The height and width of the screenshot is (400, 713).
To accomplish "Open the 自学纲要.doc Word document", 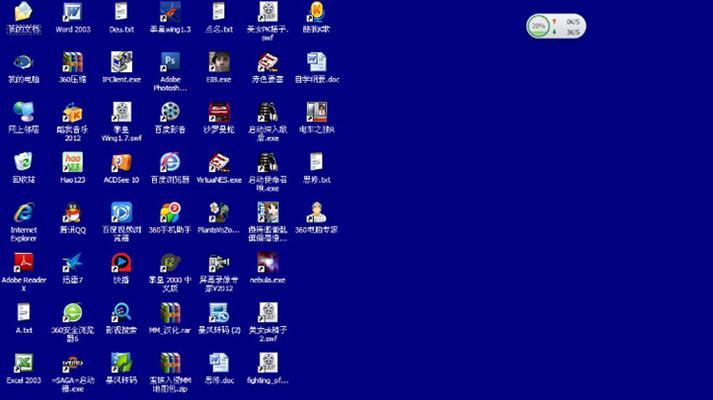I will 316,63.
